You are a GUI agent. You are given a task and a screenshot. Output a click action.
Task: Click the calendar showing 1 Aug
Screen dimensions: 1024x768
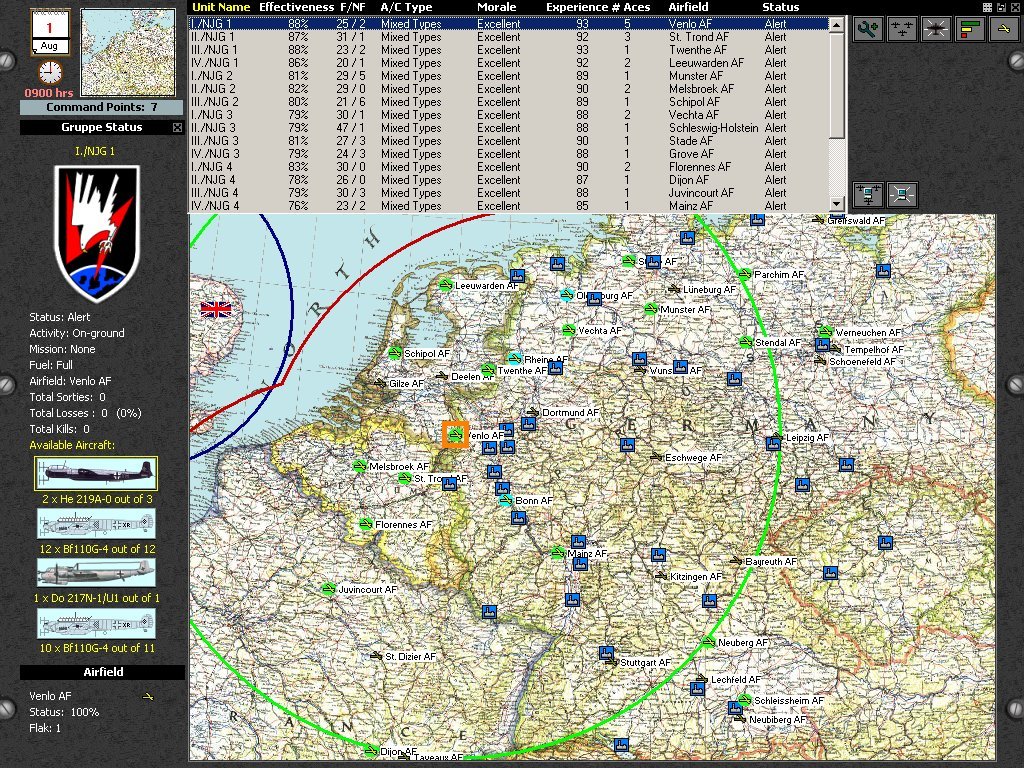[49, 32]
